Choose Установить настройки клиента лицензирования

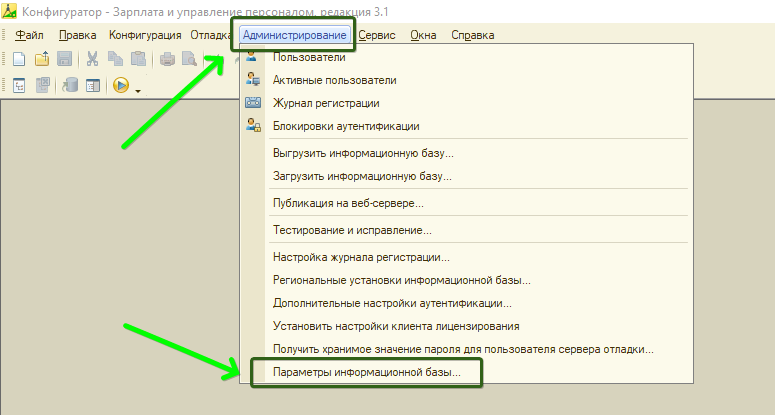coord(466,326)
